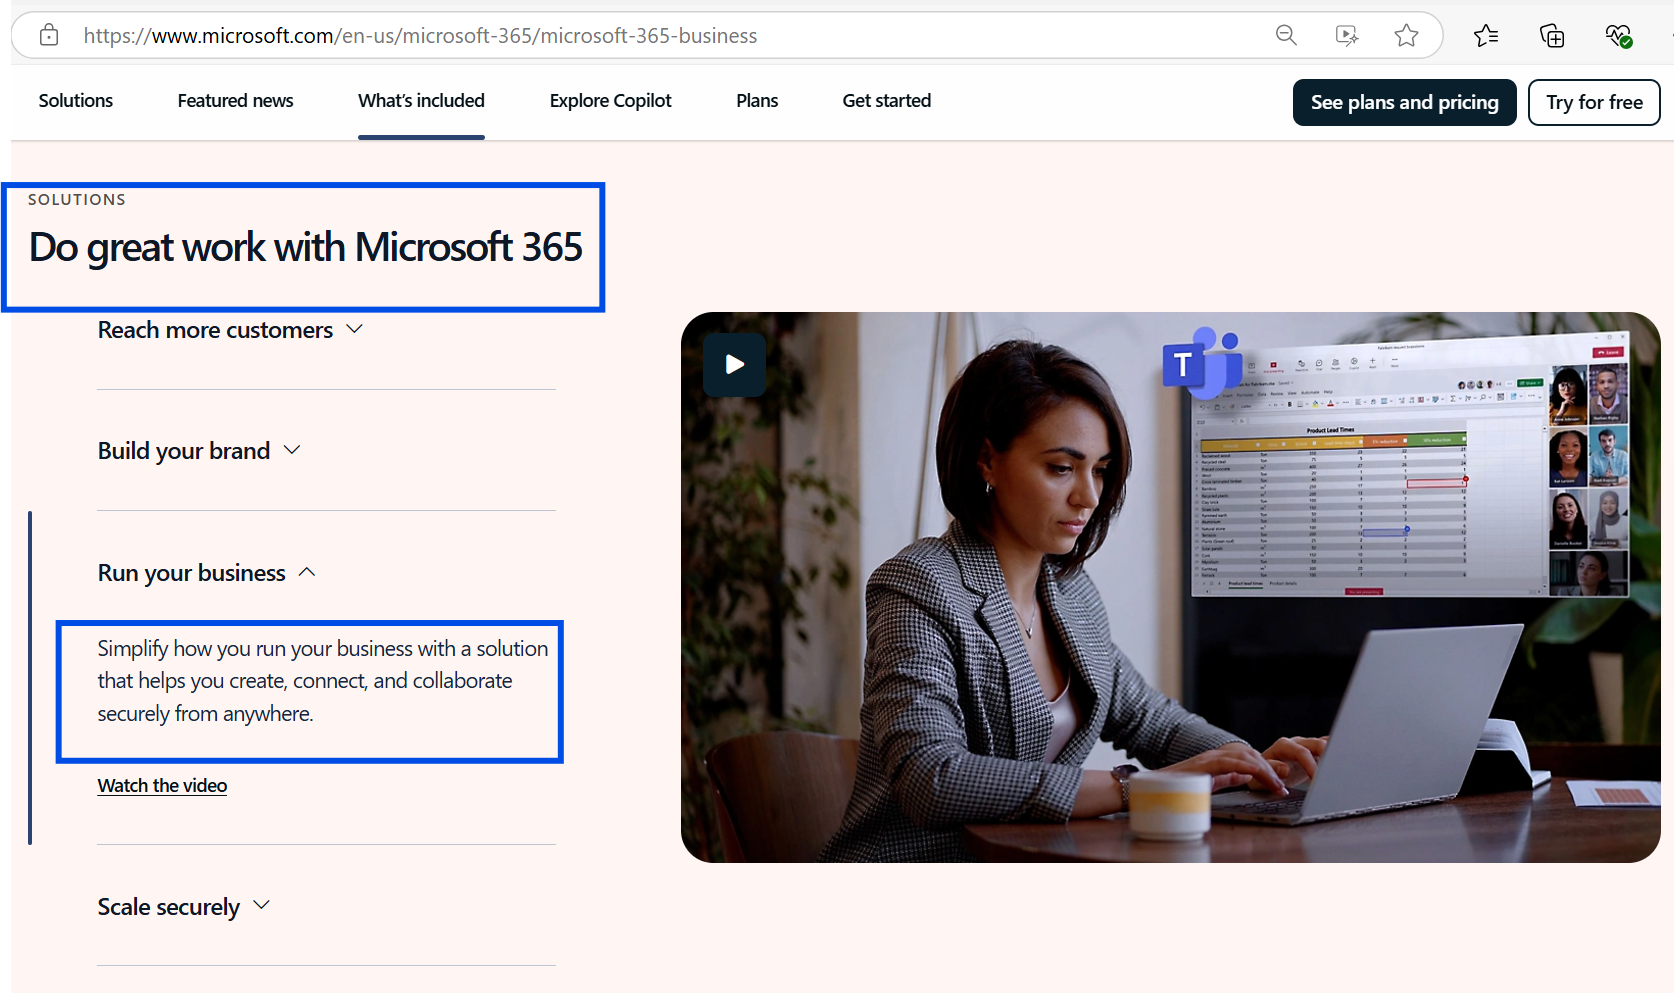Follow the Watch the video link

pos(162,786)
